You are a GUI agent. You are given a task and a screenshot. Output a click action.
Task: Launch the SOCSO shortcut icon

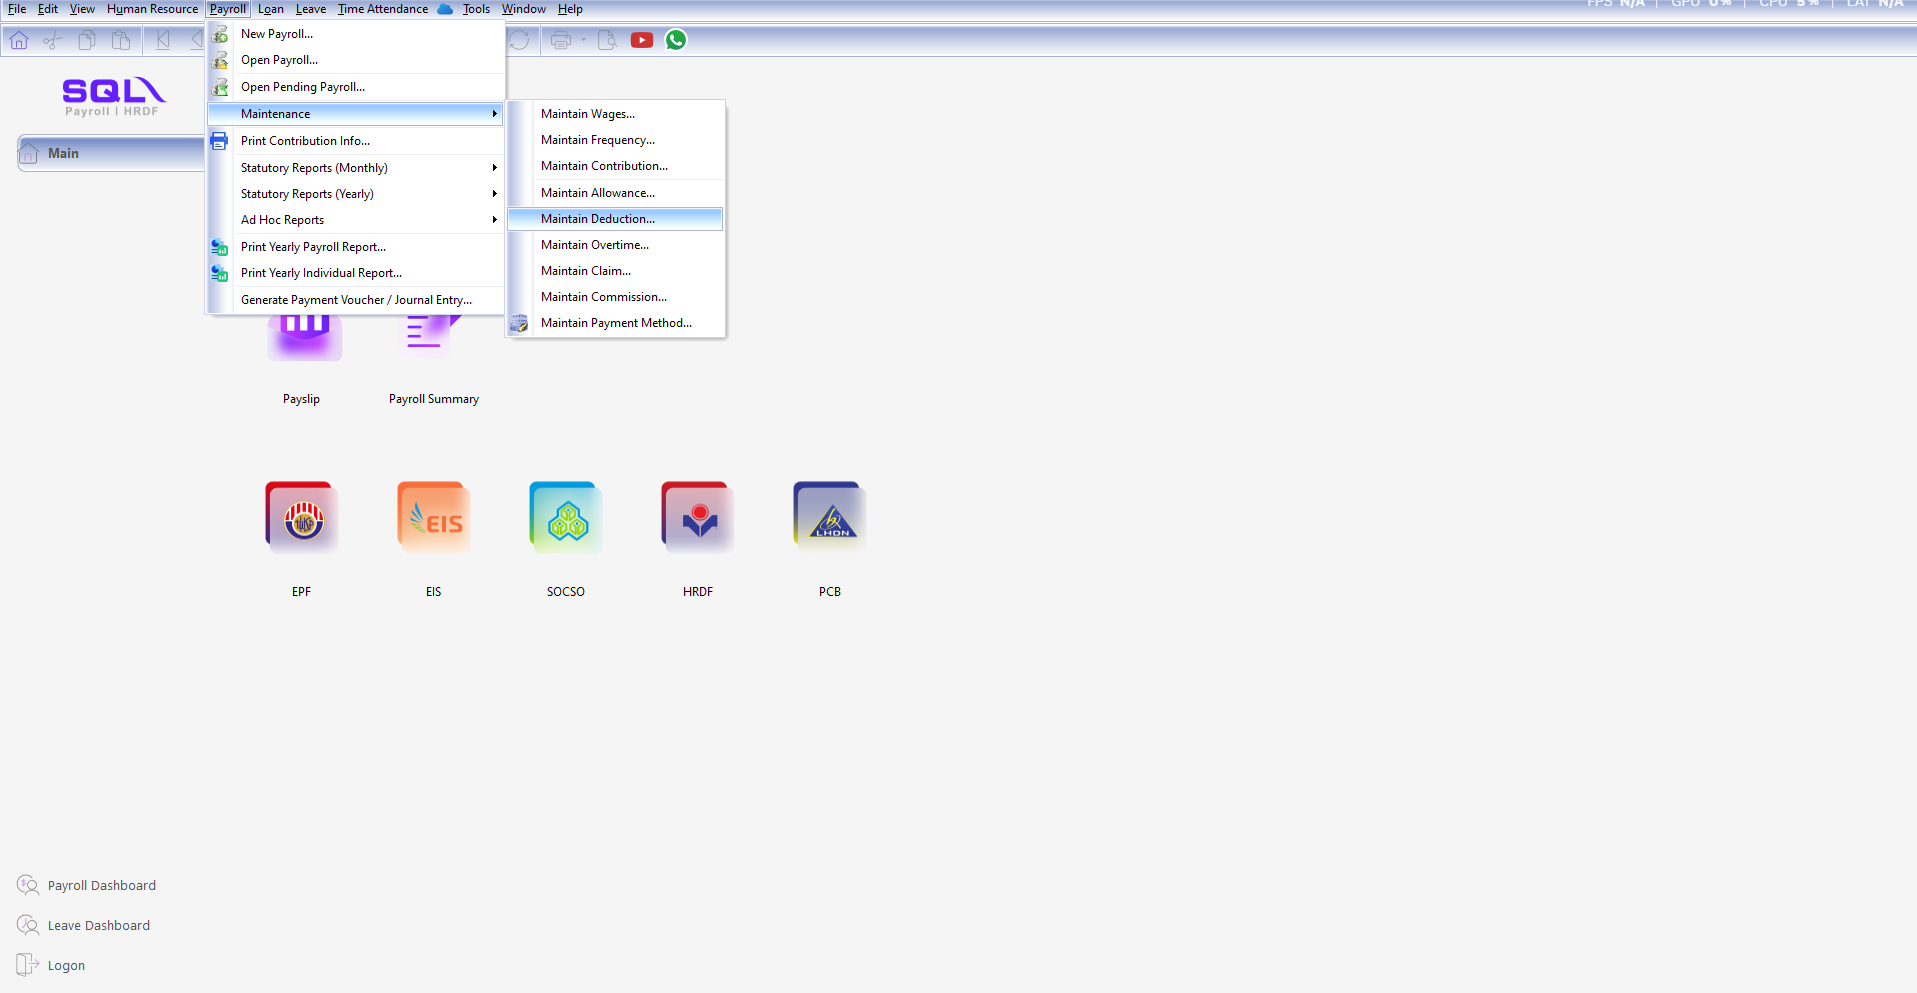click(566, 518)
